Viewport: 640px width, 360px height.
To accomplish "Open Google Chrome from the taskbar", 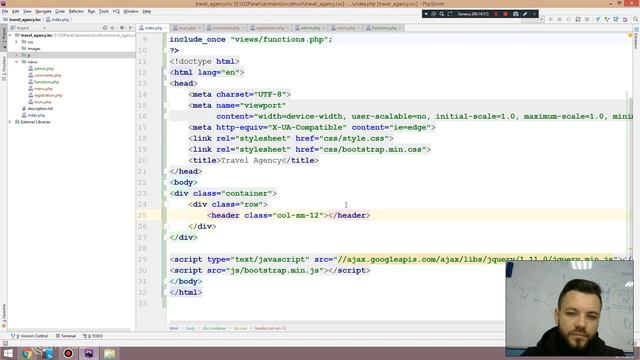I will pos(27,353).
